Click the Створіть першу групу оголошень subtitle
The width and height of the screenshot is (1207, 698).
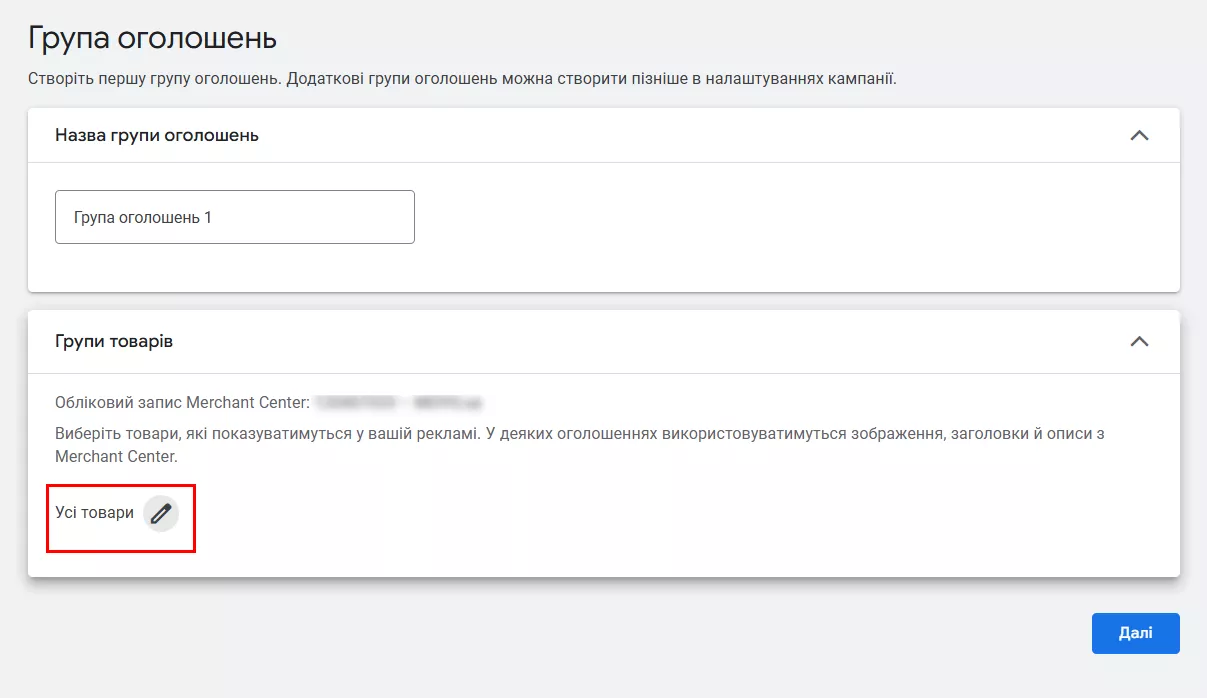(155, 79)
